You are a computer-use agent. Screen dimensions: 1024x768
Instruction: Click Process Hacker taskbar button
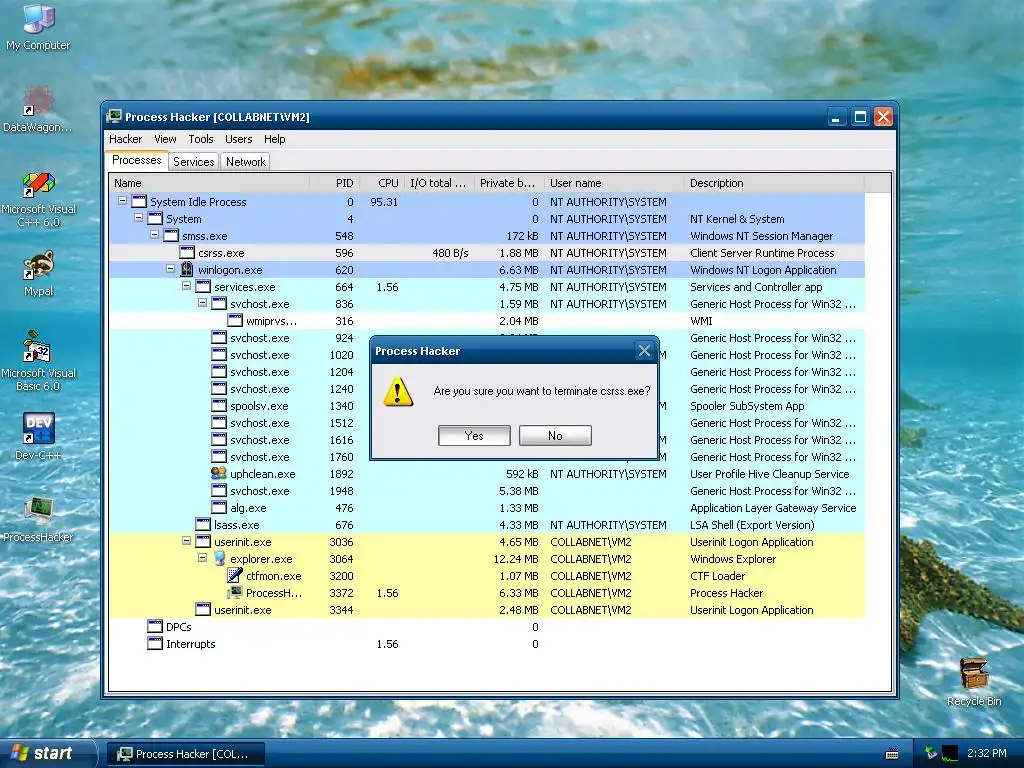(x=185, y=754)
